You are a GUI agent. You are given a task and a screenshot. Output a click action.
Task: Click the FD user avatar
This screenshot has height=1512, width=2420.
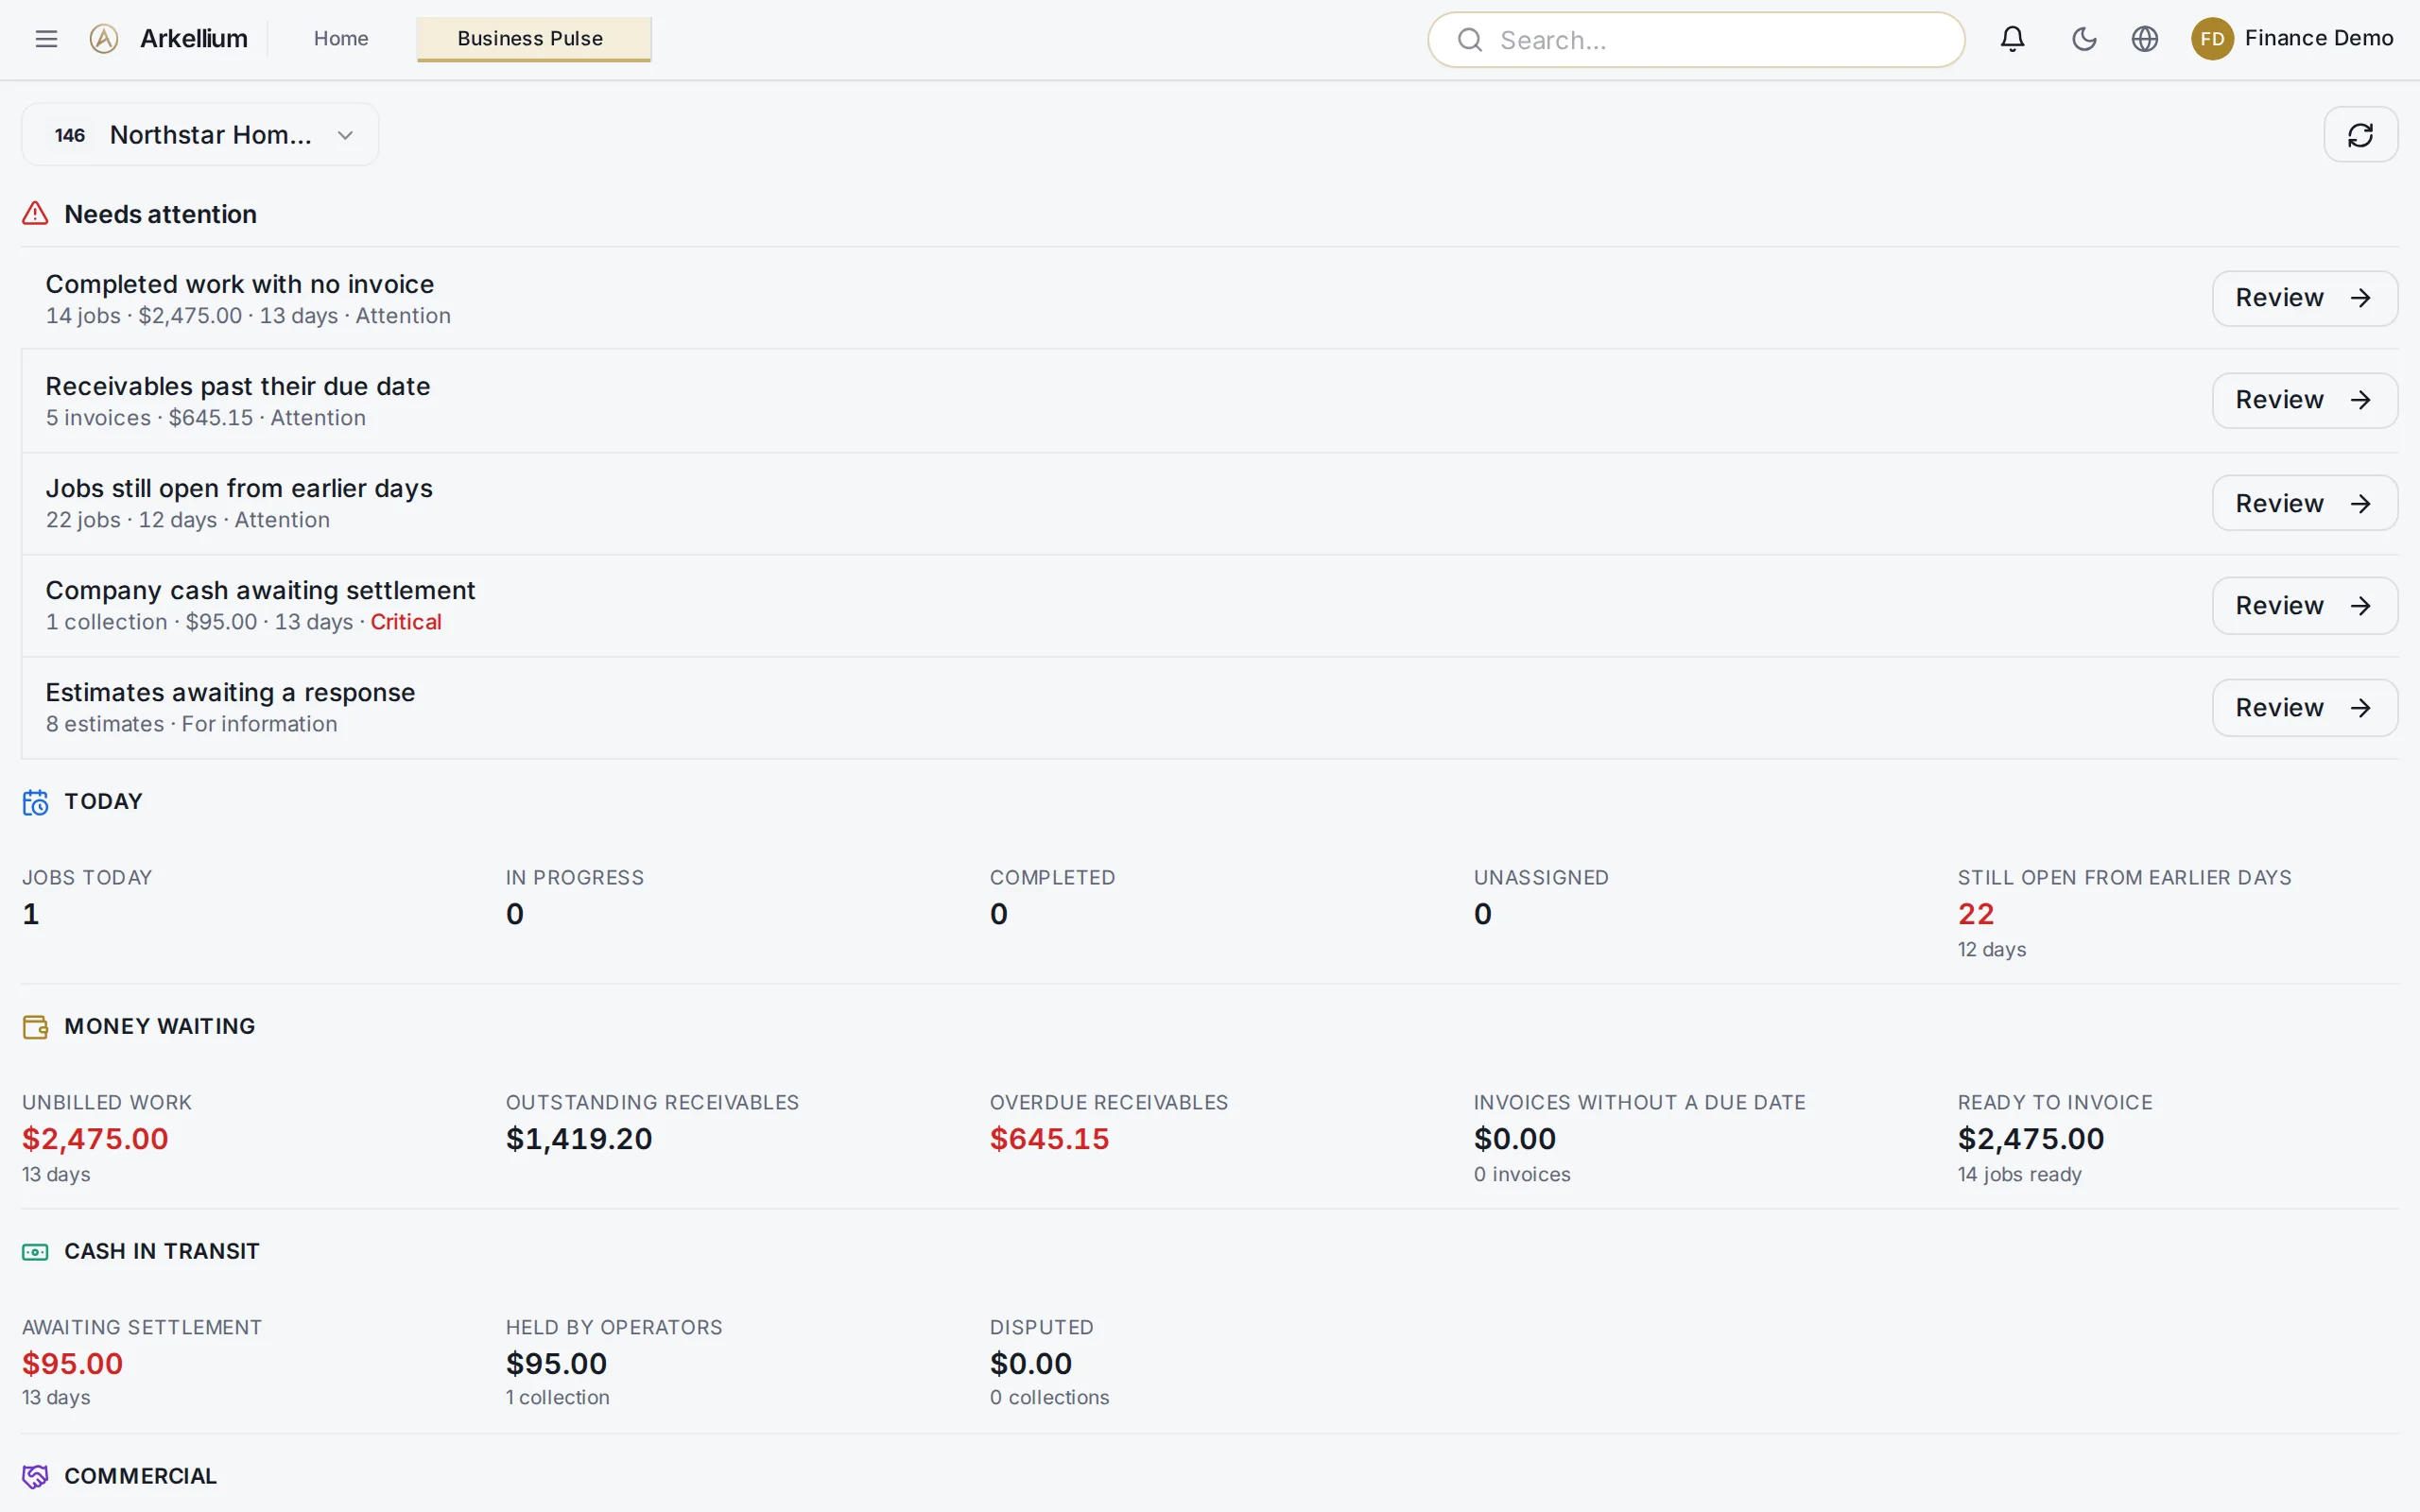pos(2212,39)
